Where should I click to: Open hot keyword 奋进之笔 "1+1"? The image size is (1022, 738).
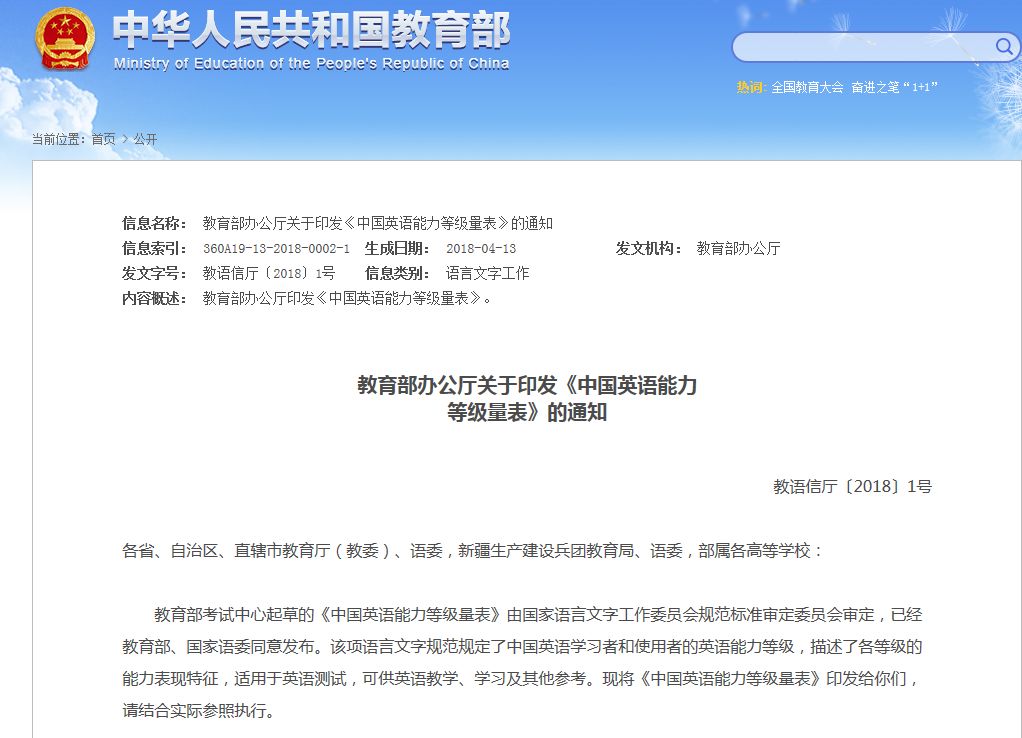(x=894, y=87)
